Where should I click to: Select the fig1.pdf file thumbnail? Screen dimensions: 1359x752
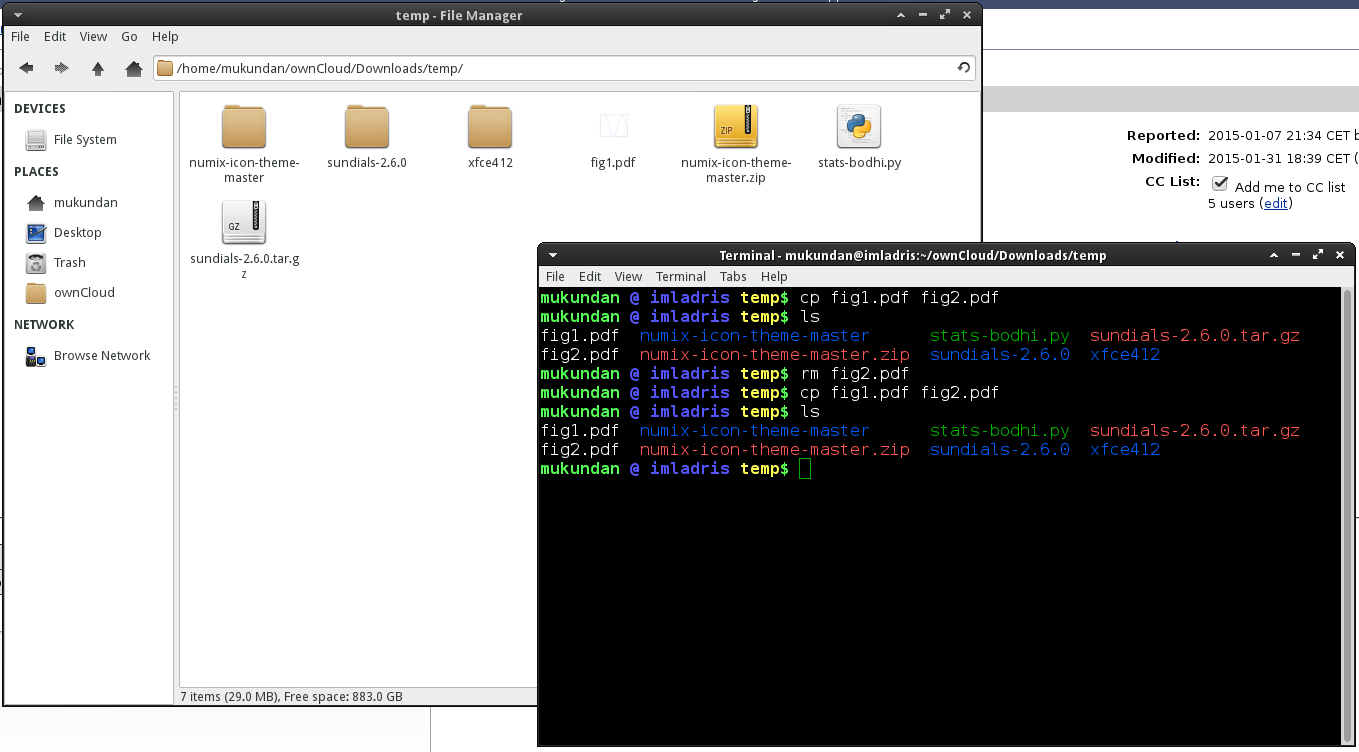click(613, 127)
